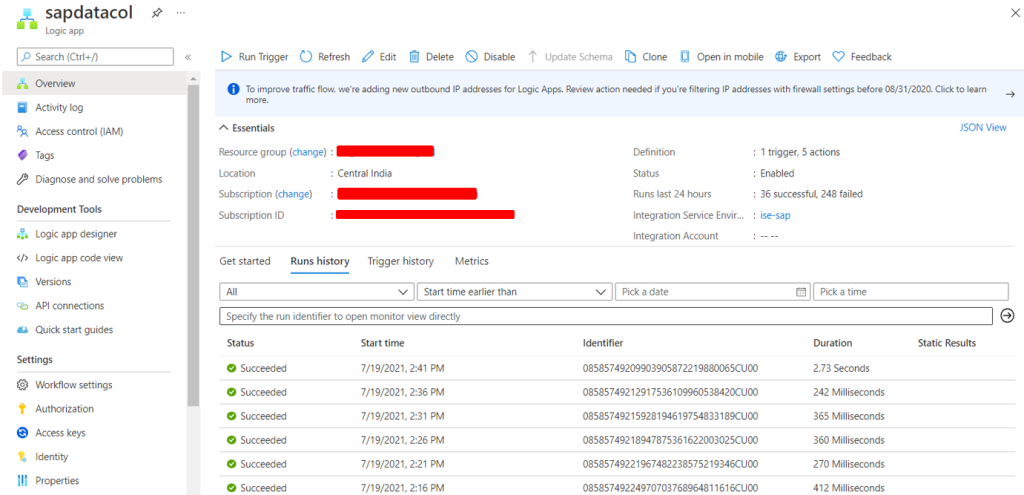The height and width of the screenshot is (495, 1024).
Task: Open the Start time earlier than dropdown
Action: click(515, 292)
